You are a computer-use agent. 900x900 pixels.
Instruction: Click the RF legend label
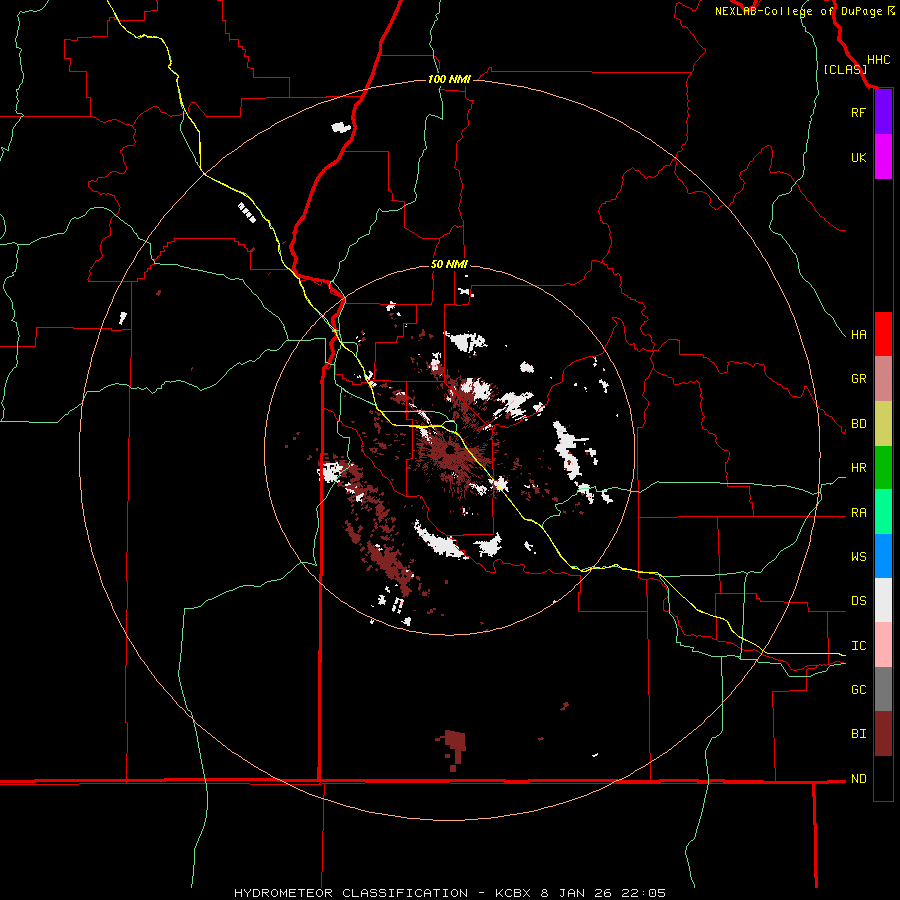858,112
